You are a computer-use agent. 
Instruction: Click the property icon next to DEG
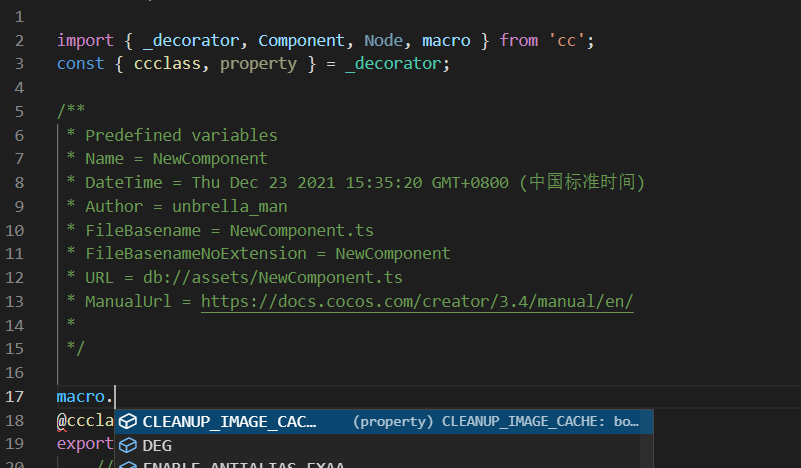click(128, 445)
